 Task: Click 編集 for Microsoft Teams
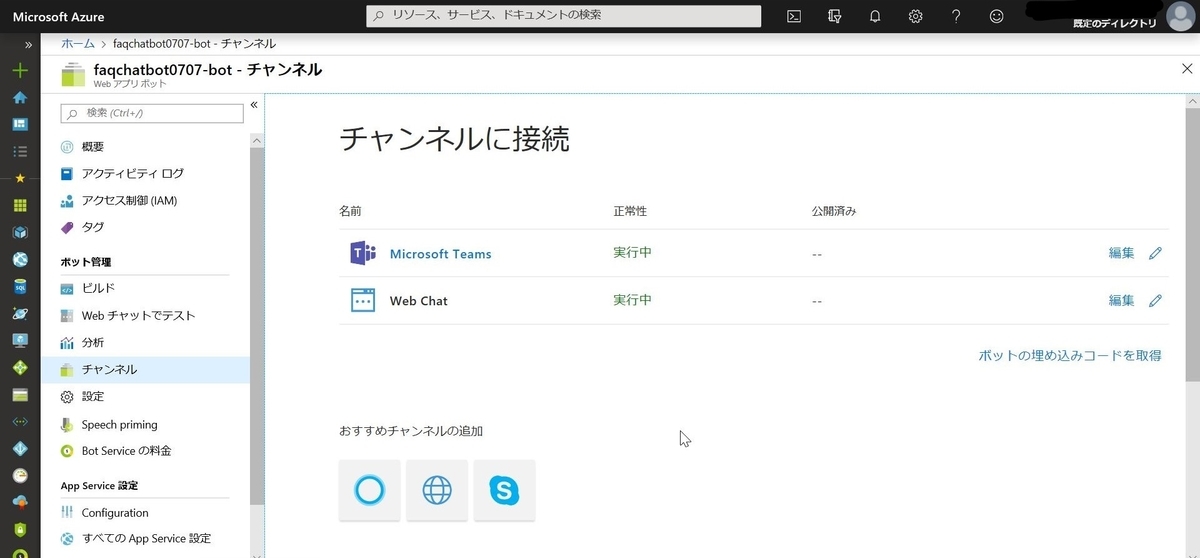(1121, 253)
